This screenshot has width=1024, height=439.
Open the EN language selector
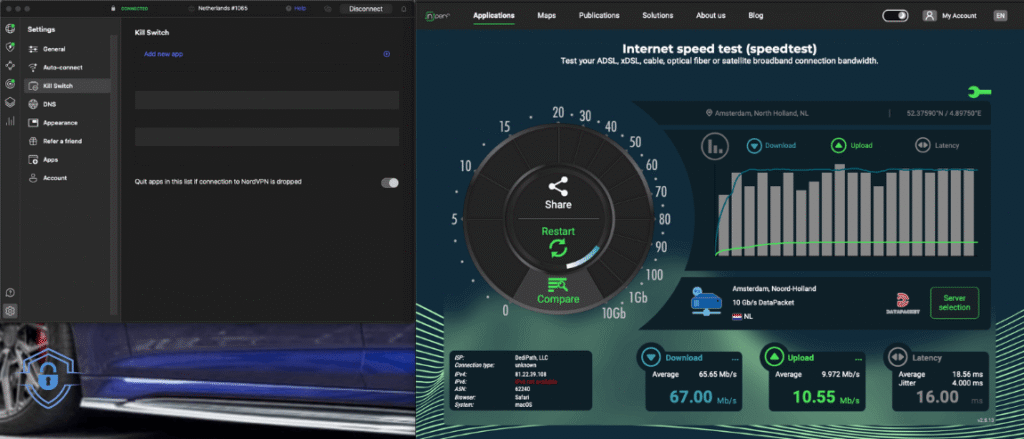click(1000, 16)
